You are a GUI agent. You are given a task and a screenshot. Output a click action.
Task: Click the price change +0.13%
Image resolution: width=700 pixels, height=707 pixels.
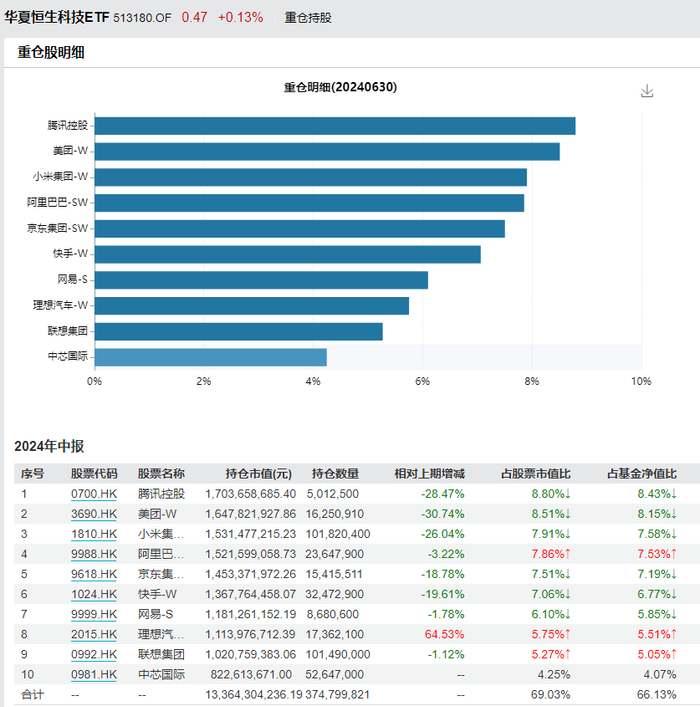240,17
